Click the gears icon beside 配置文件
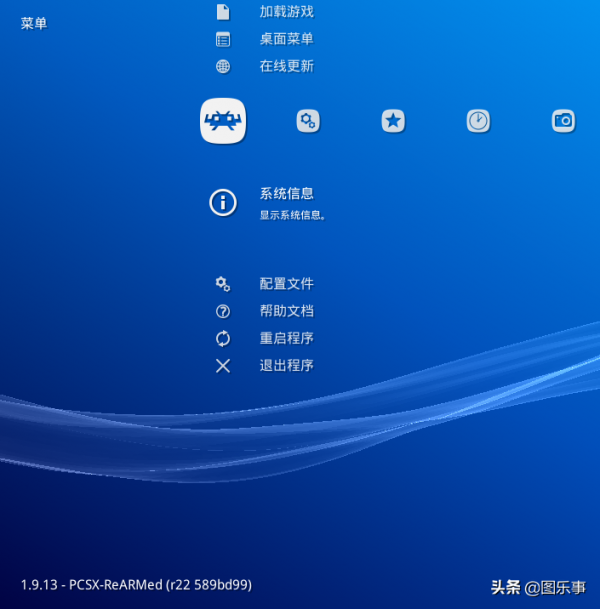Viewport: 600px width, 609px height. 223,284
